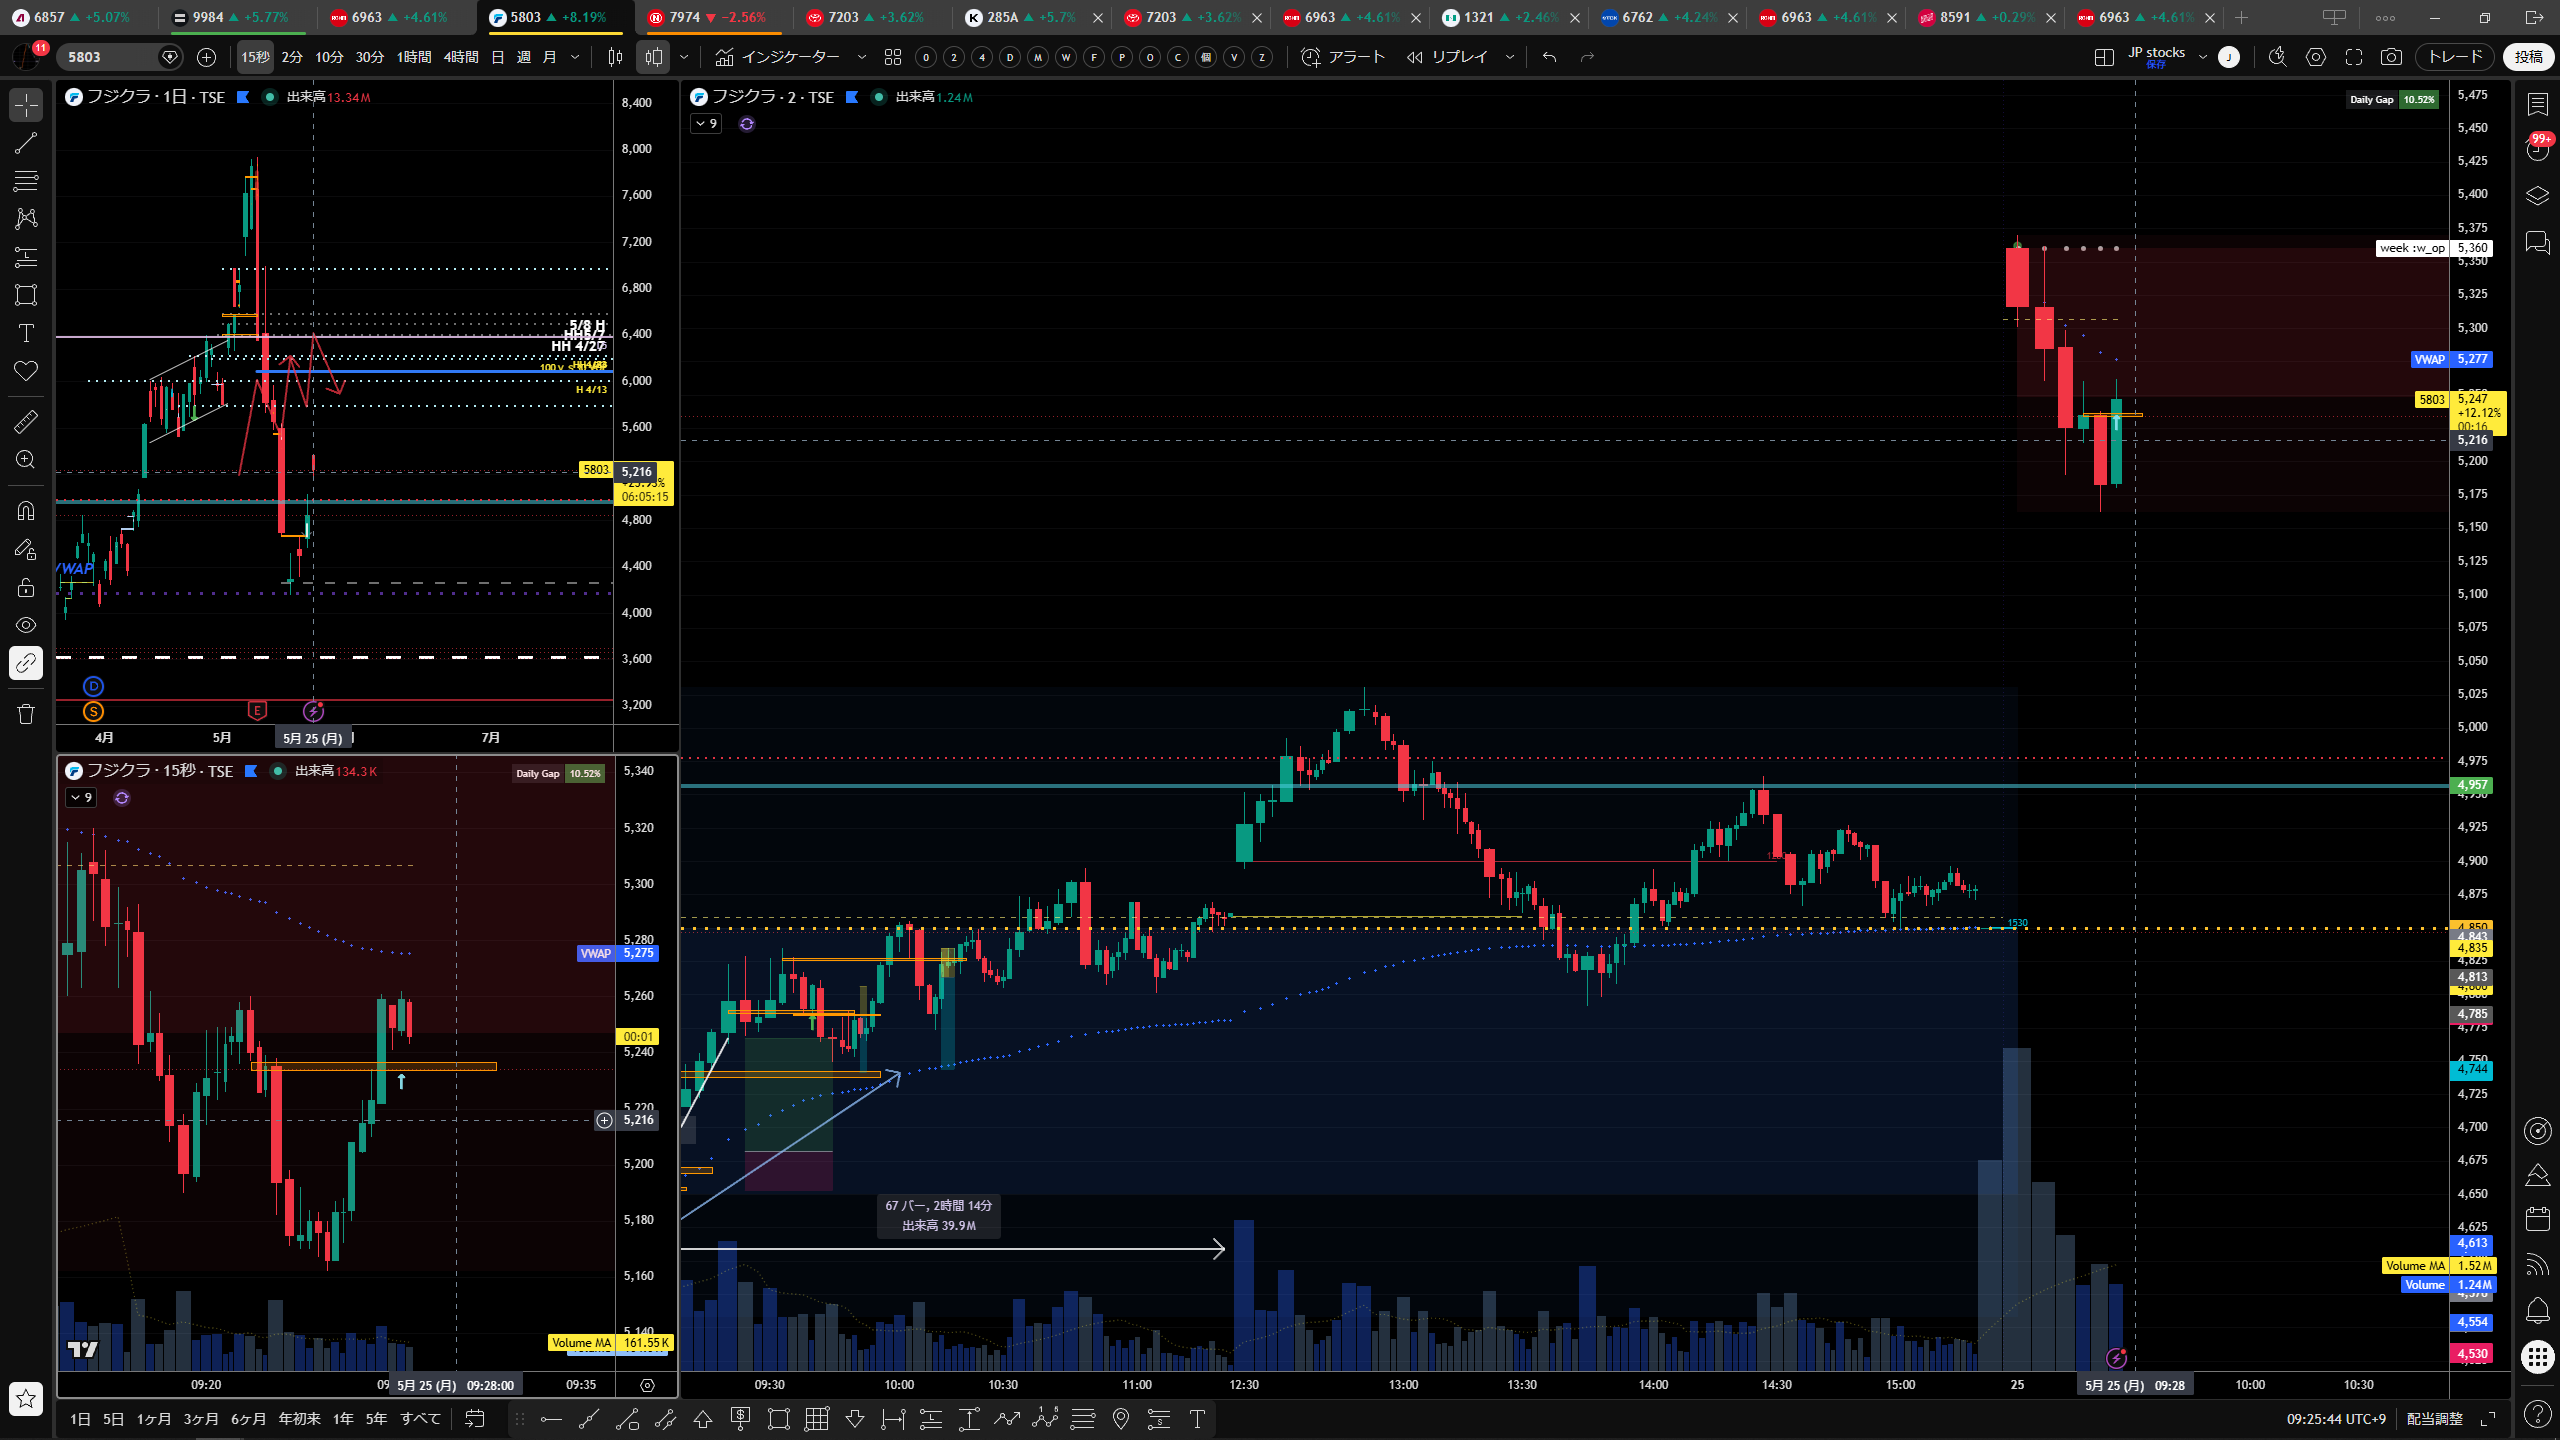The height and width of the screenshot is (1440, 2560).
Task: Collapse the 9 indicators legend on main chart
Action: point(706,124)
